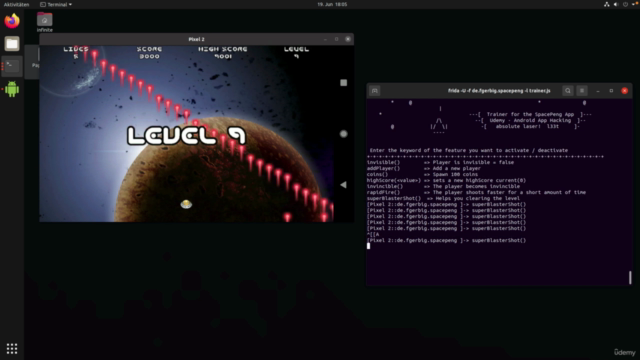Screen dimensions: 640x360
Task: Launch Android Studio from the dock
Action: click(x=12, y=89)
